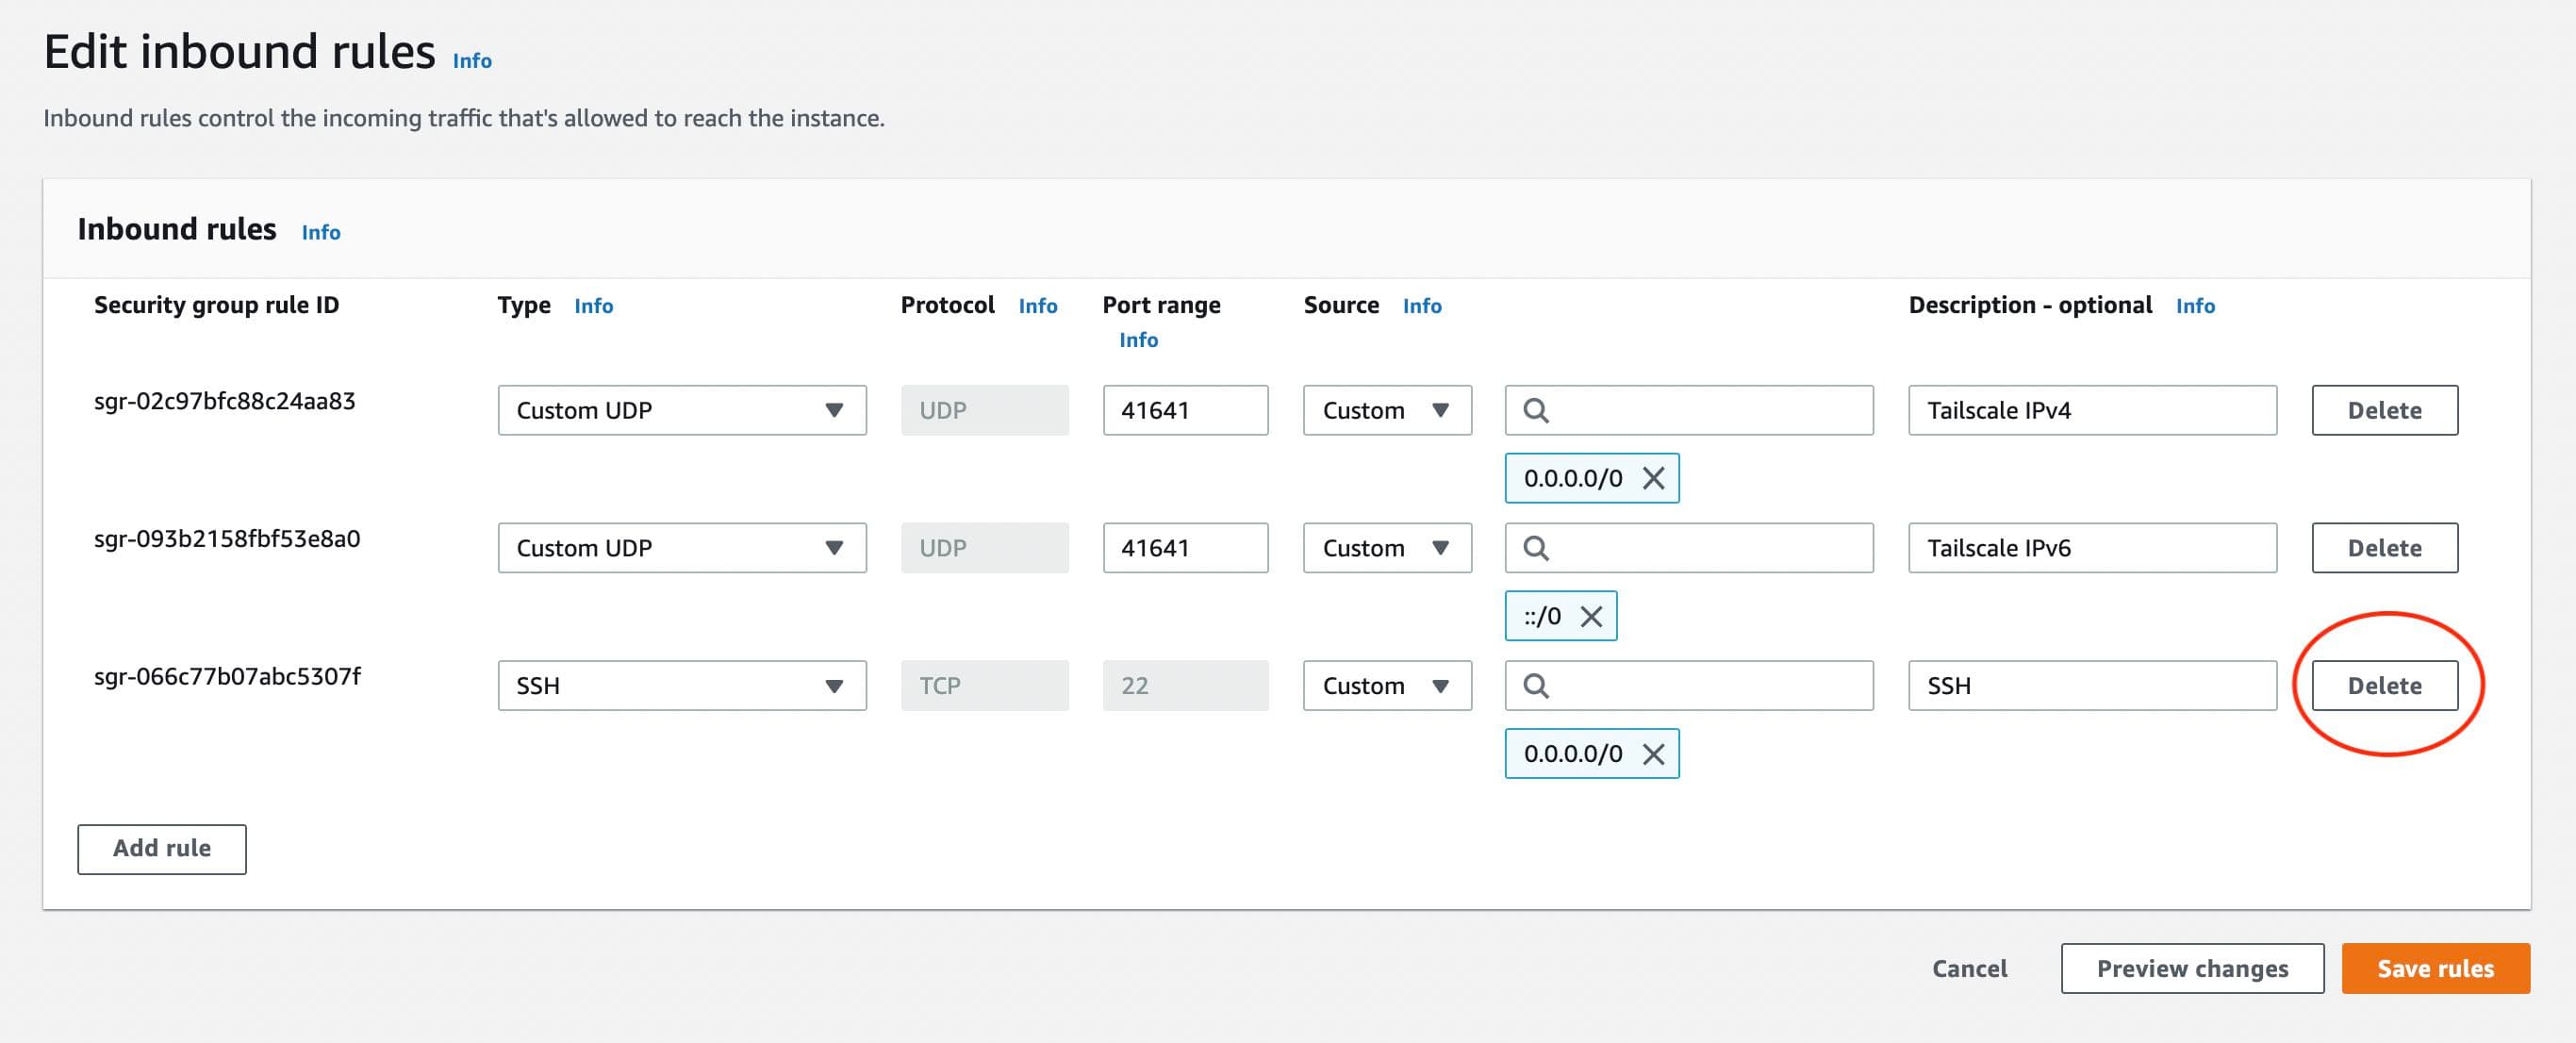Click search icon in Tailscale IPv6 source field
The image size is (2576, 1043).
(1536, 548)
